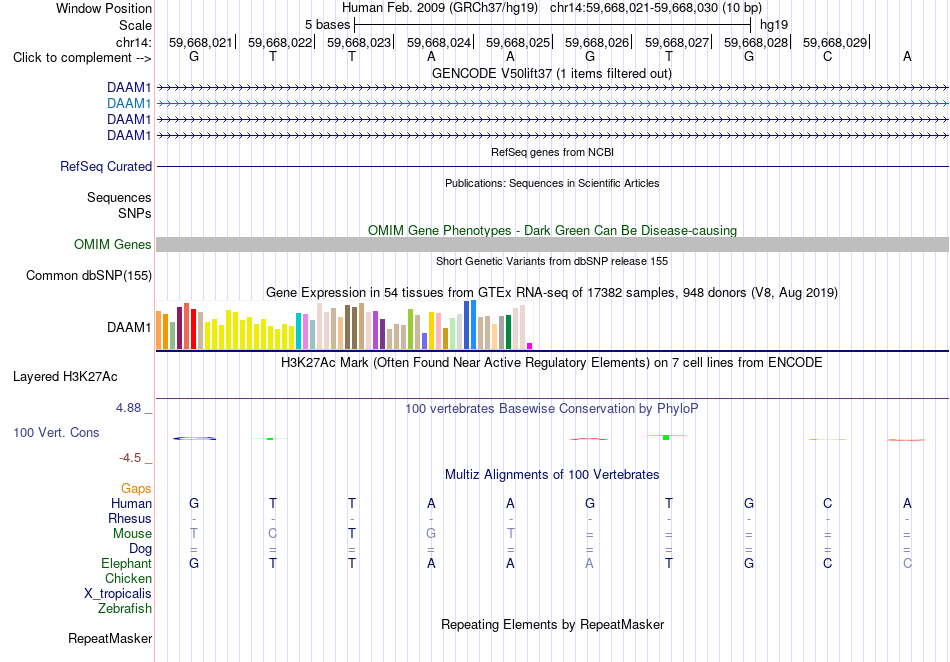Screen dimensions: 950x662
Task: Click the GTEx DAAM1 label beside bar chart
Action: pos(129,328)
